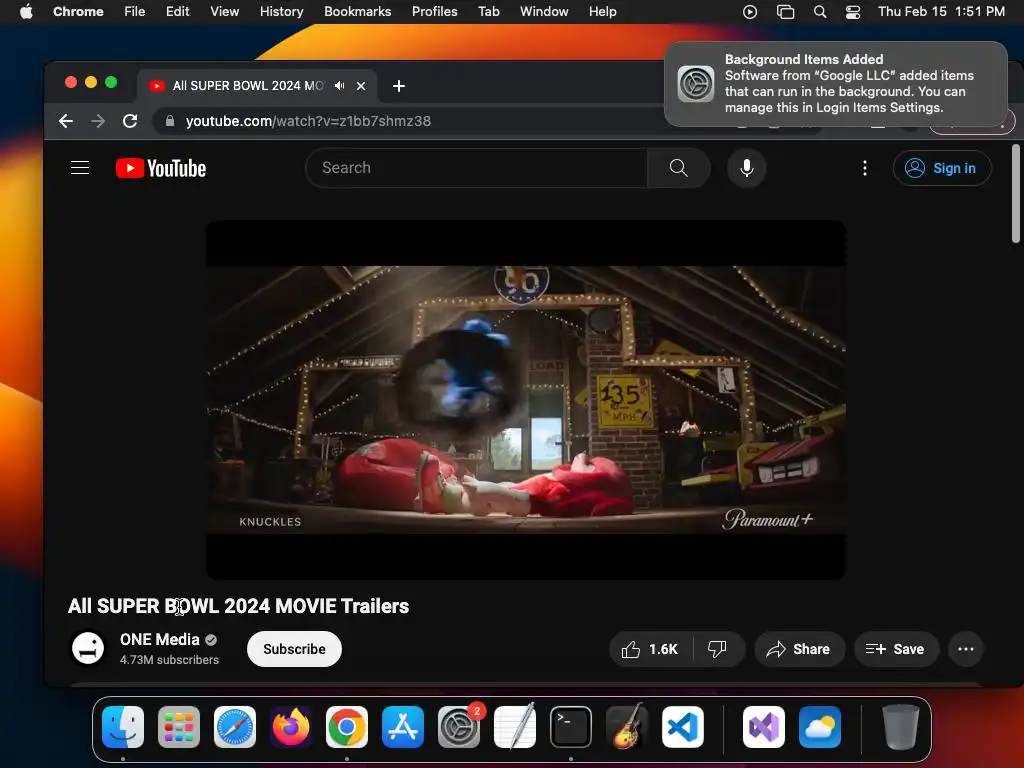Open Control Center in menu bar
This screenshot has width=1024, height=768.
(x=852, y=11)
